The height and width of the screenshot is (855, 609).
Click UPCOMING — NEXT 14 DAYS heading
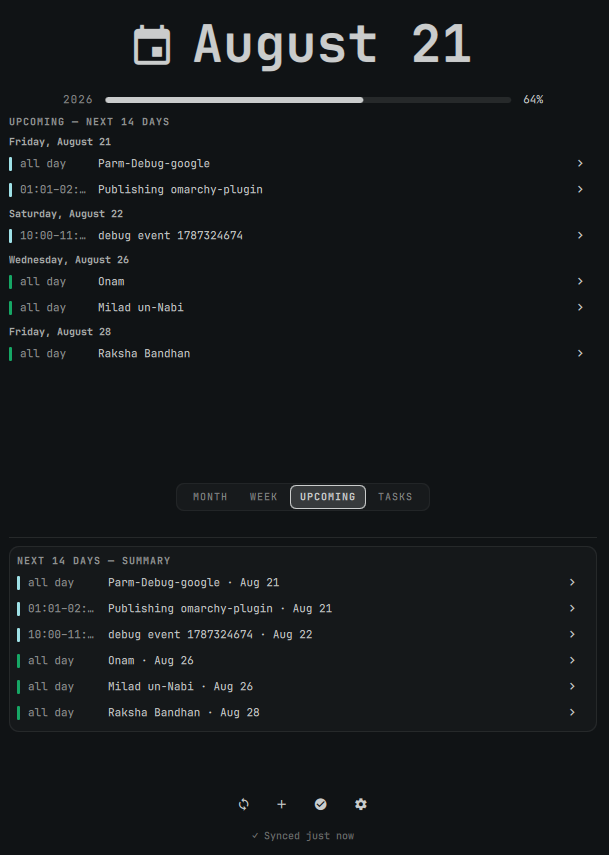[x=89, y=122]
